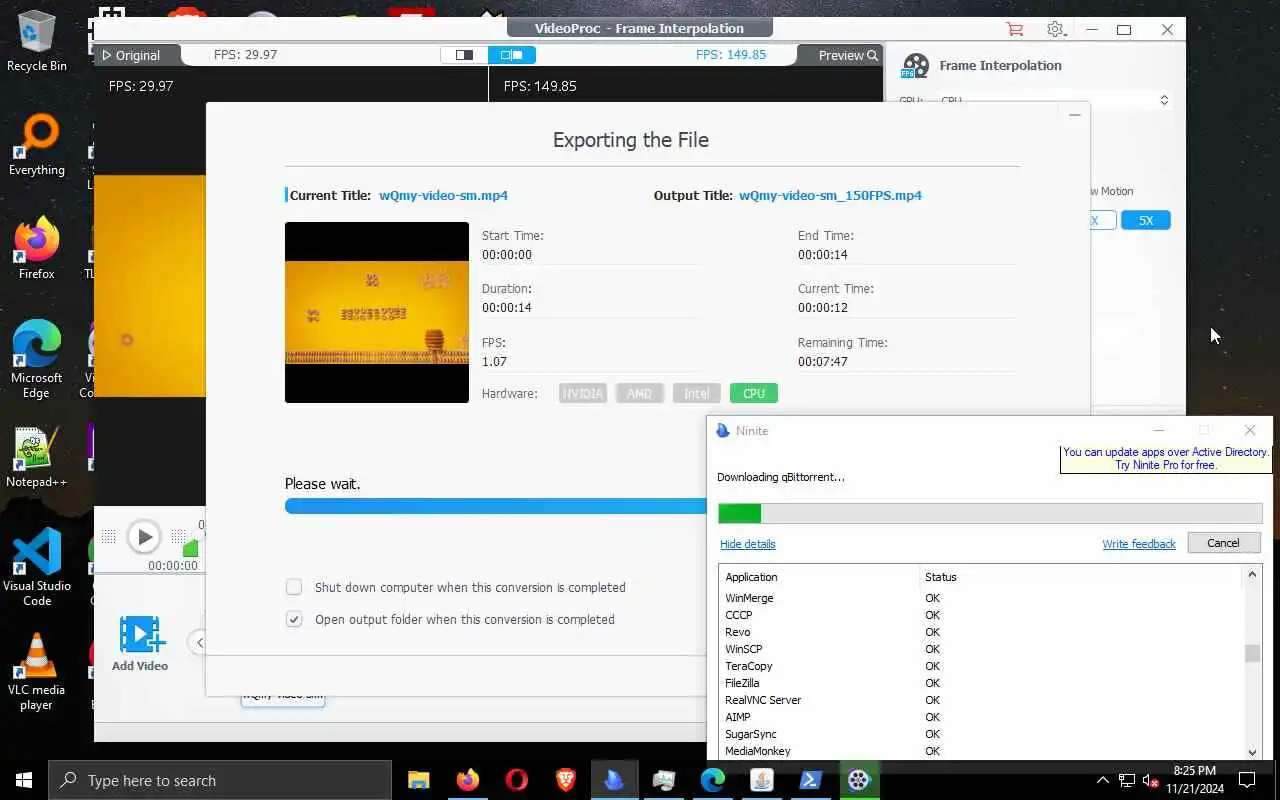
Task: Select the 5X slow motion option
Action: (x=1146, y=220)
